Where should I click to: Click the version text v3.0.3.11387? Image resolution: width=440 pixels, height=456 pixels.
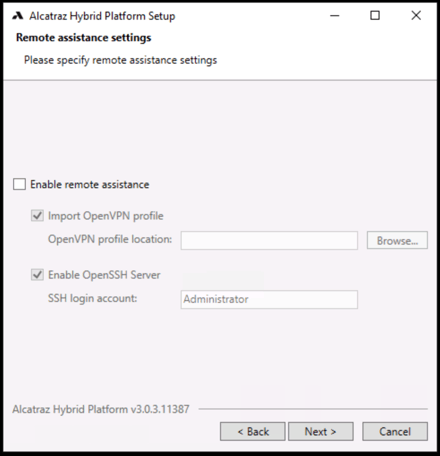click(160, 409)
